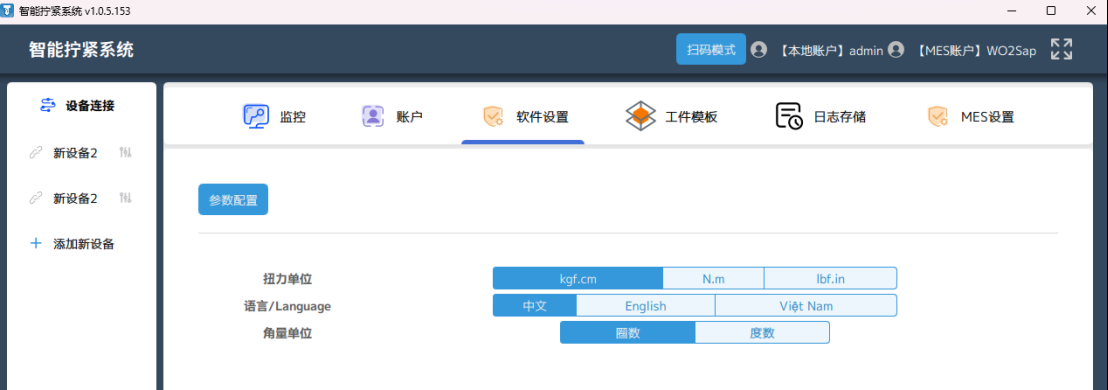The image size is (1108, 390).
Task: Click the MES设置 shield icon
Action: 938,117
